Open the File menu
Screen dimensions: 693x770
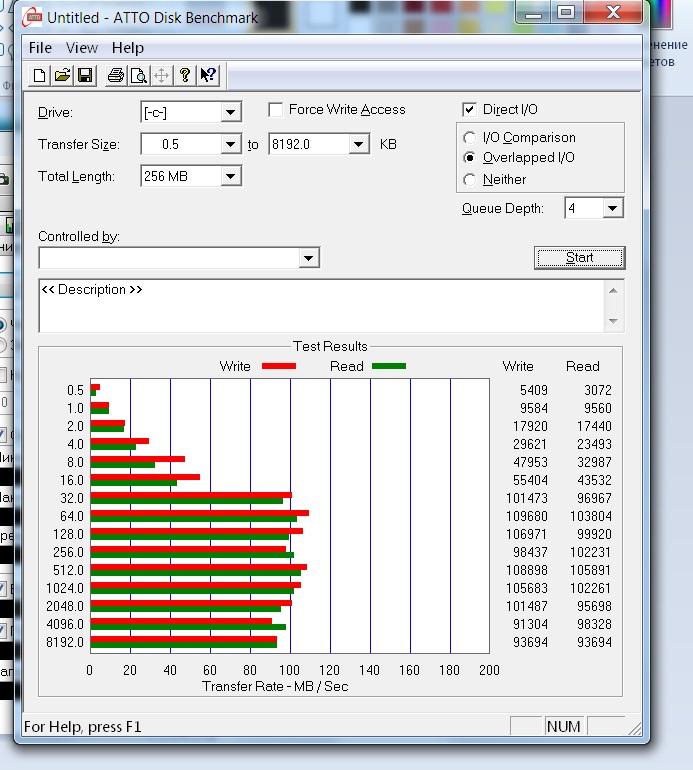click(40, 48)
